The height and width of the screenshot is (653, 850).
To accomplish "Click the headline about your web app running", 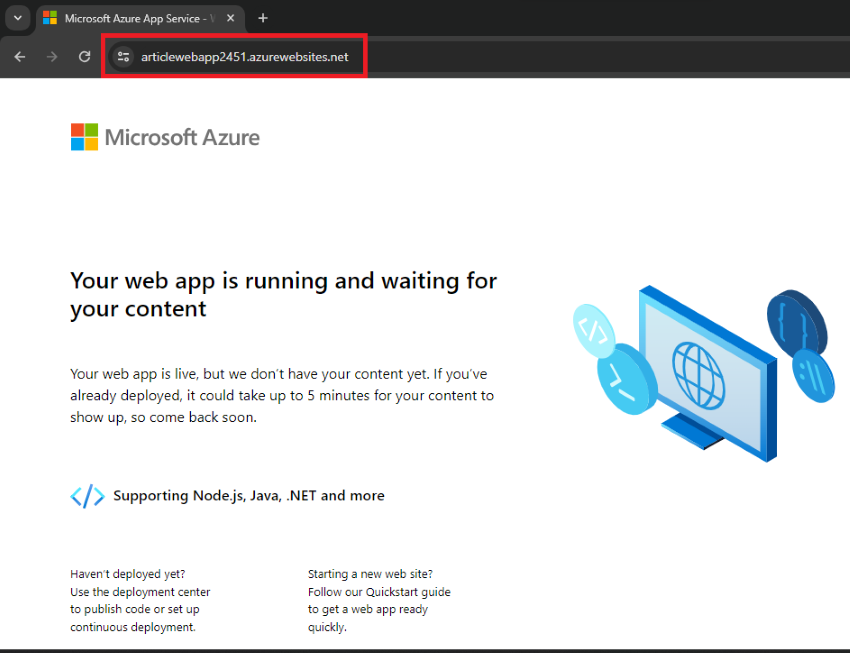I will pos(283,295).
